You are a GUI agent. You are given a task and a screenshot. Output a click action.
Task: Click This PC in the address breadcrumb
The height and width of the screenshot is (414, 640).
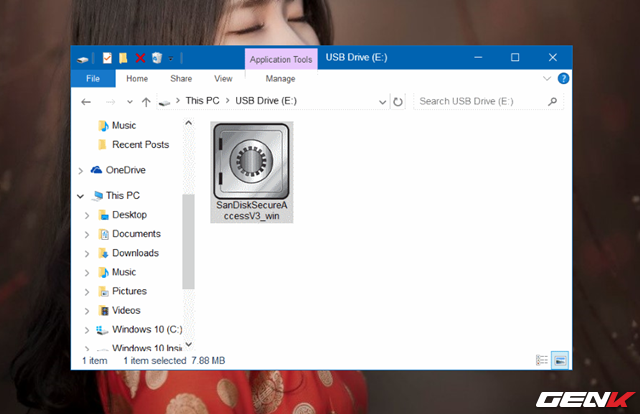click(202, 100)
